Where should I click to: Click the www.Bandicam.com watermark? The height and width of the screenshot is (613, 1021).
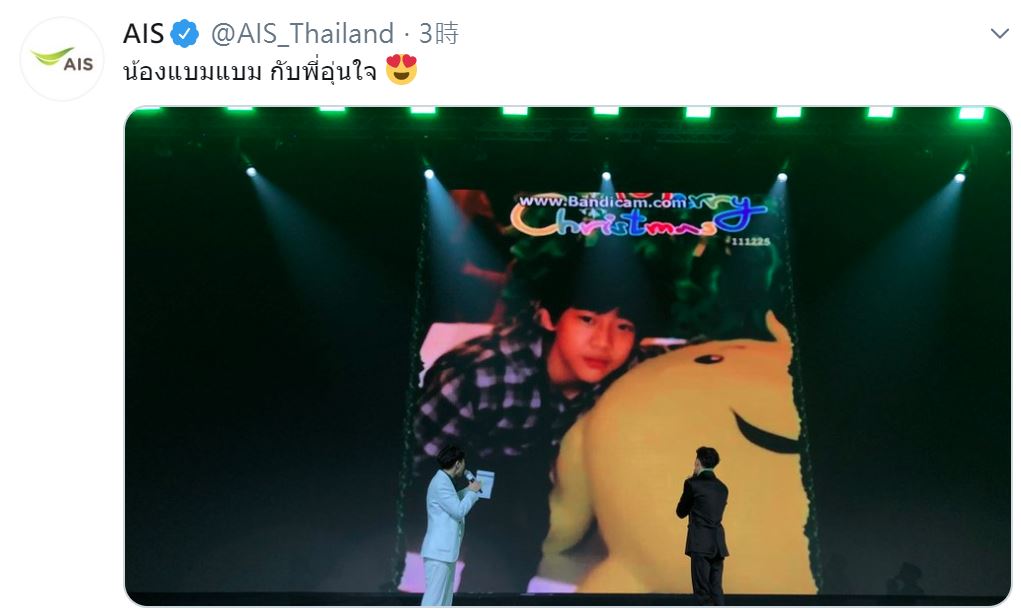(602, 201)
